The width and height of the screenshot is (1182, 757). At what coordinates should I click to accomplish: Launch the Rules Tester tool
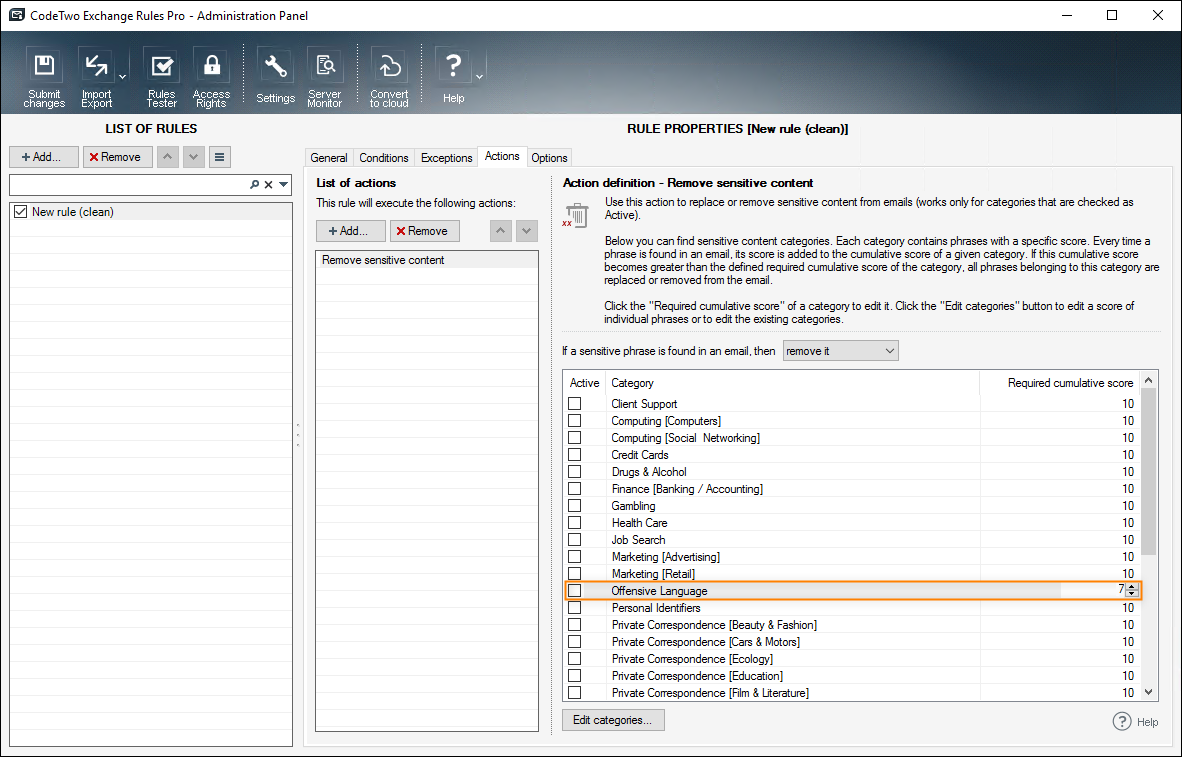point(161,77)
